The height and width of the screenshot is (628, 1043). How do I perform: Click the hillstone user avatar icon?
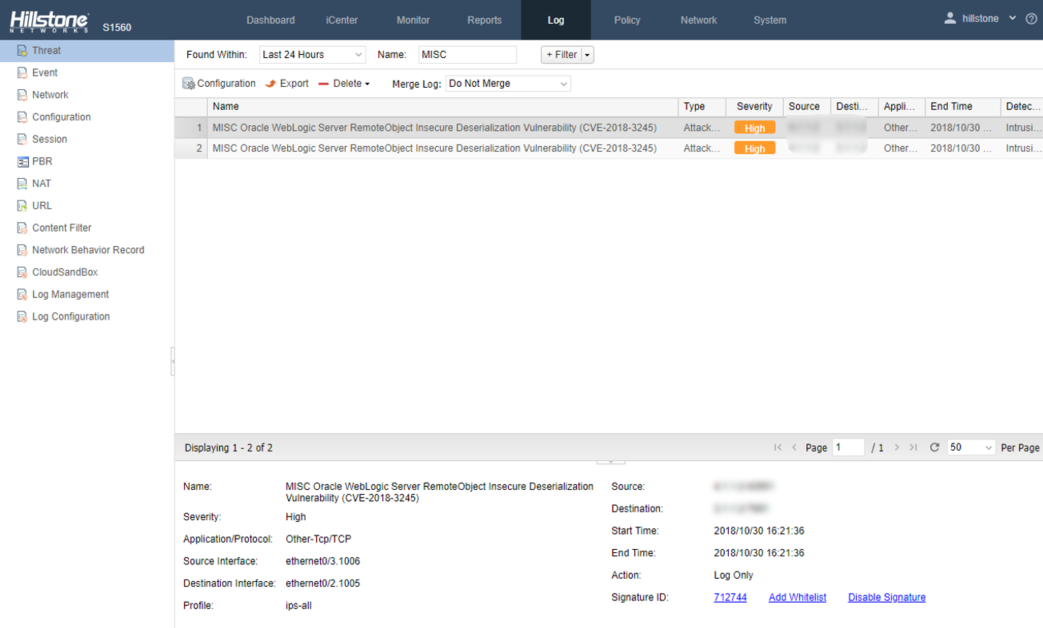pos(950,19)
